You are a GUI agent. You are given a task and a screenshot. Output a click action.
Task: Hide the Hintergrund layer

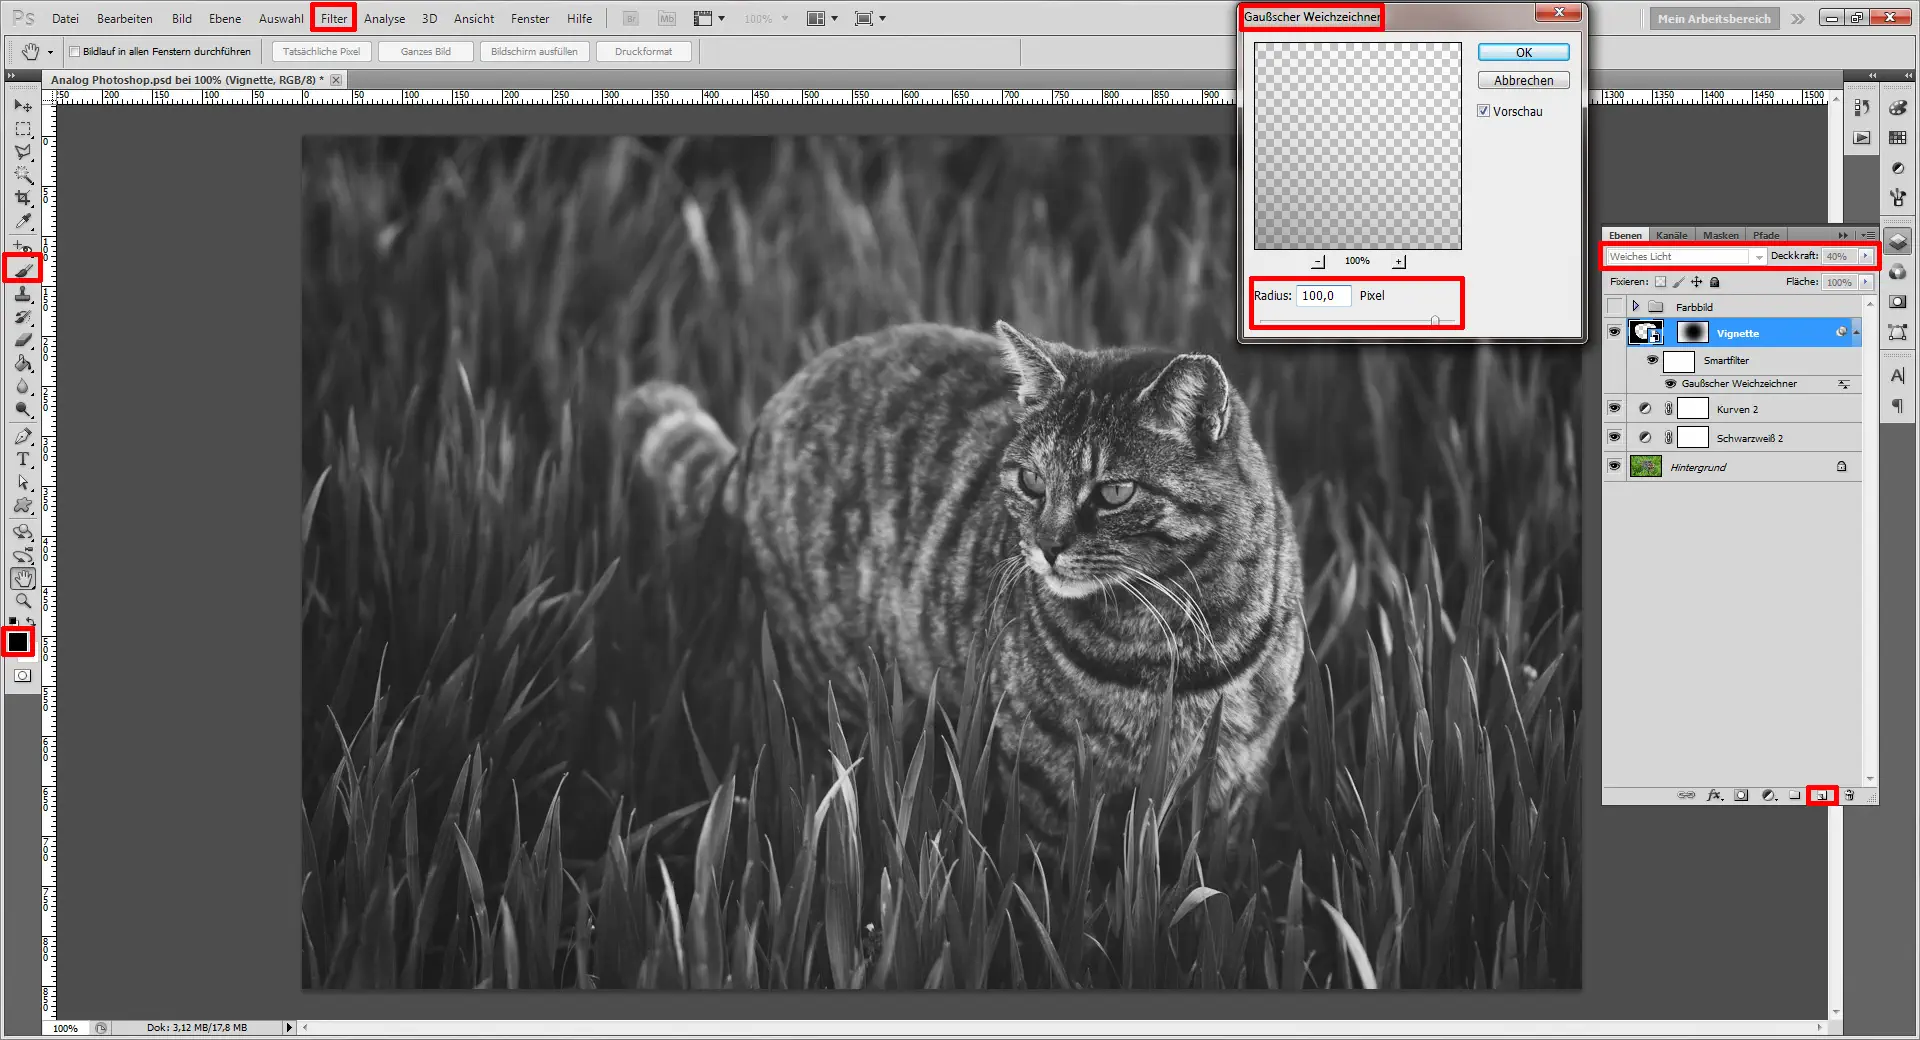[1614, 466]
